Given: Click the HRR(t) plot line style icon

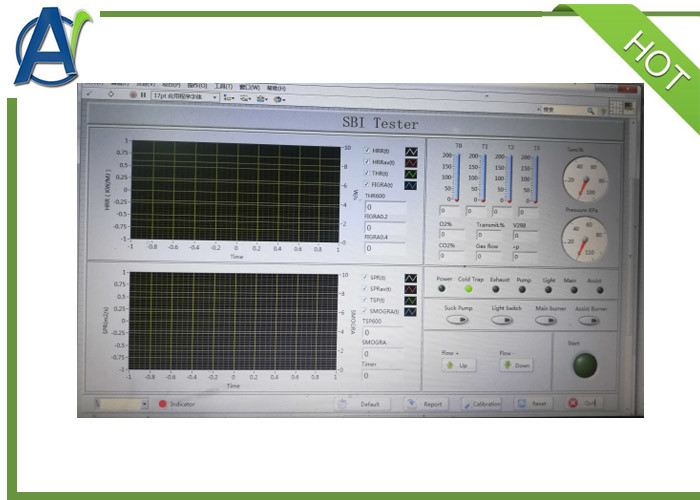Looking at the screenshot, I should pyautogui.click(x=410, y=150).
